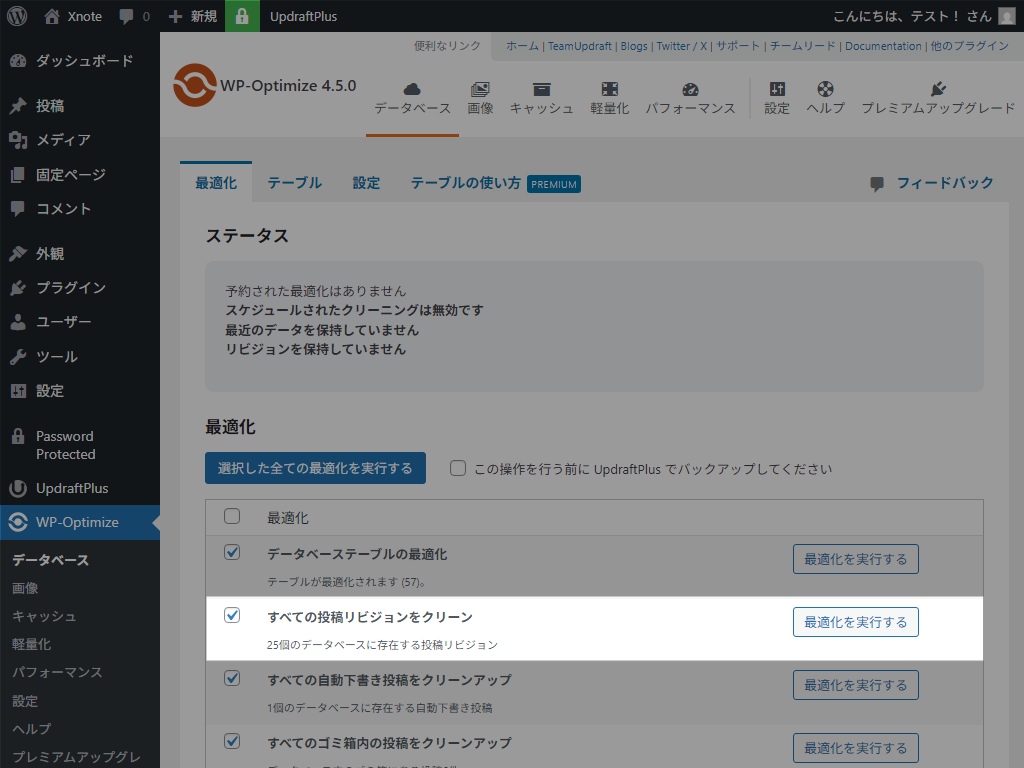Click the フィードバック speech bubble icon
Image resolution: width=1024 pixels, height=768 pixels.
click(877, 184)
